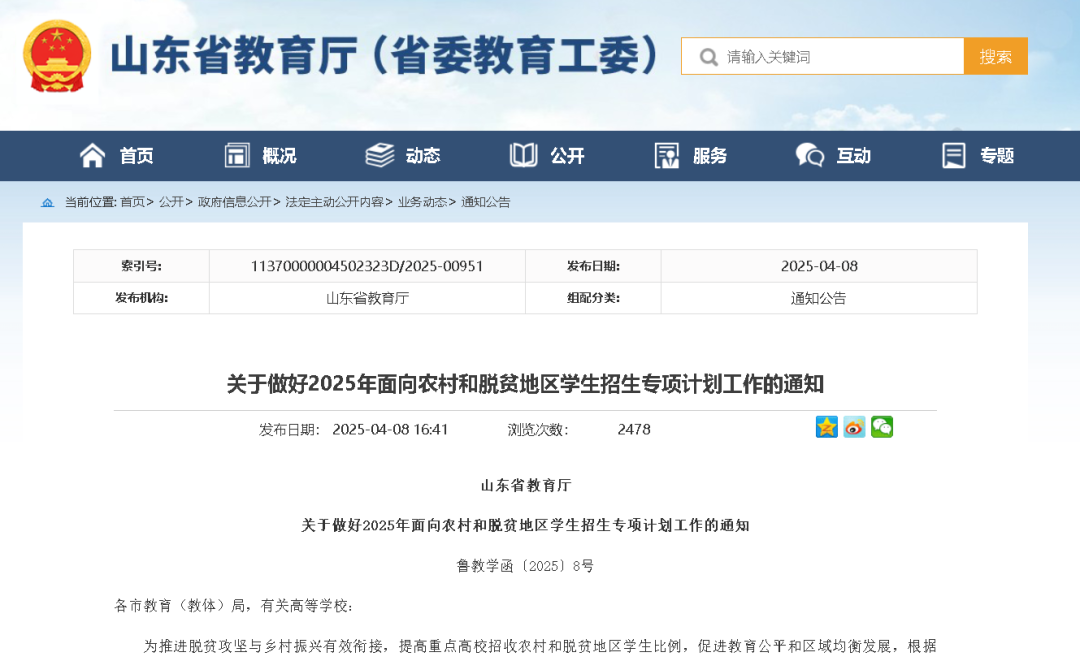Open the 动态 navigation menu item

(x=423, y=156)
